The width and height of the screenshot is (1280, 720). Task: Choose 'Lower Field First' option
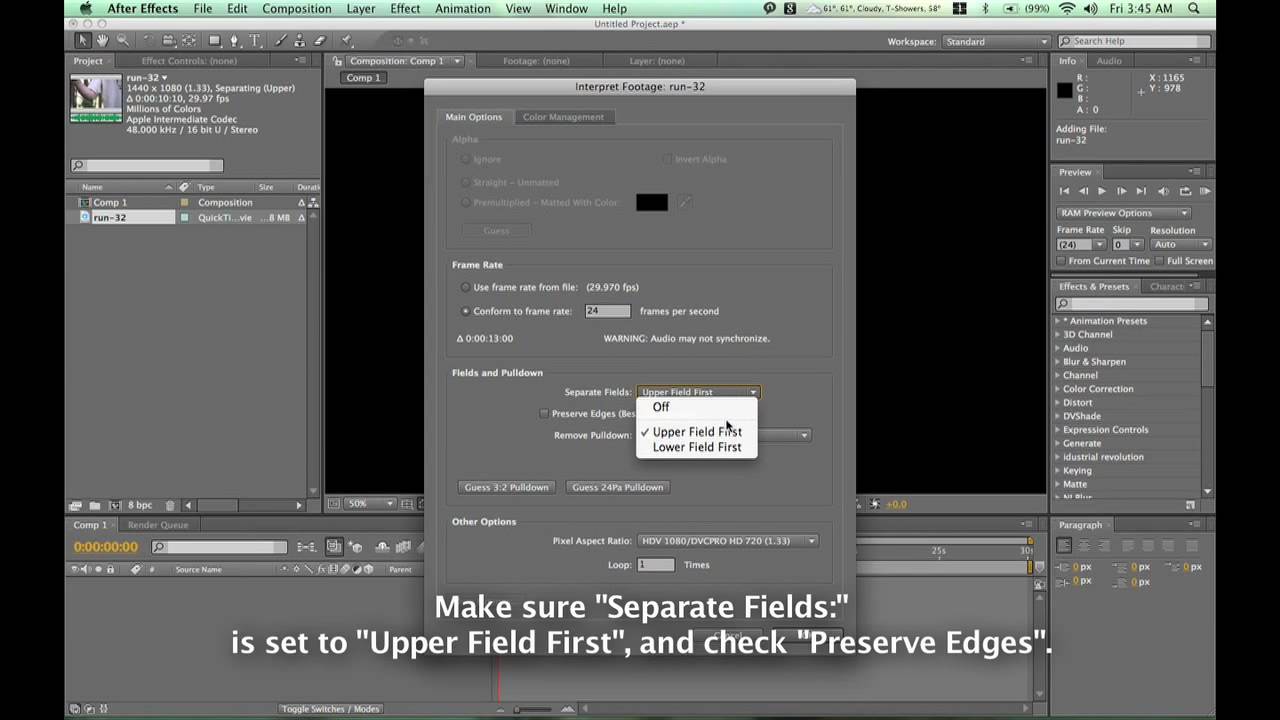[697, 447]
